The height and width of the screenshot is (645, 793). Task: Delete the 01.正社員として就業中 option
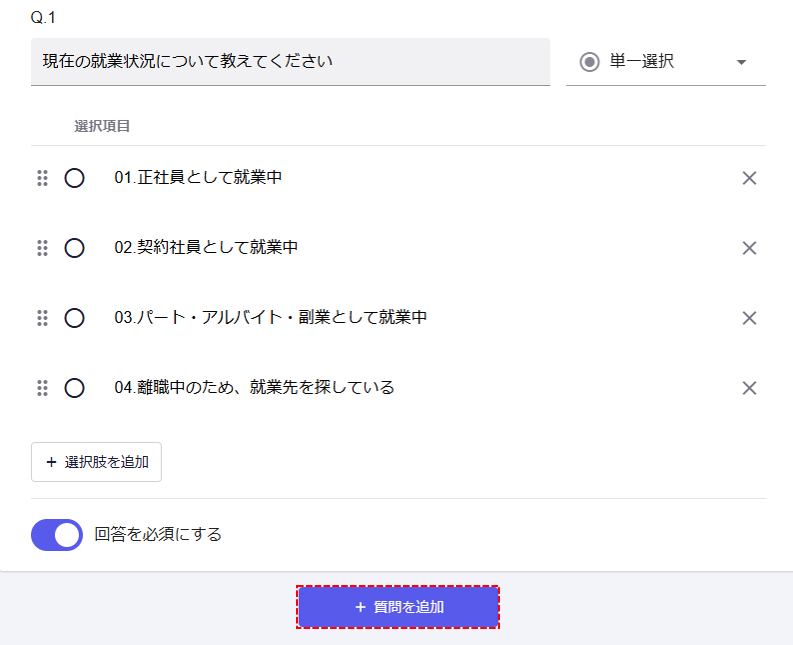749,178
